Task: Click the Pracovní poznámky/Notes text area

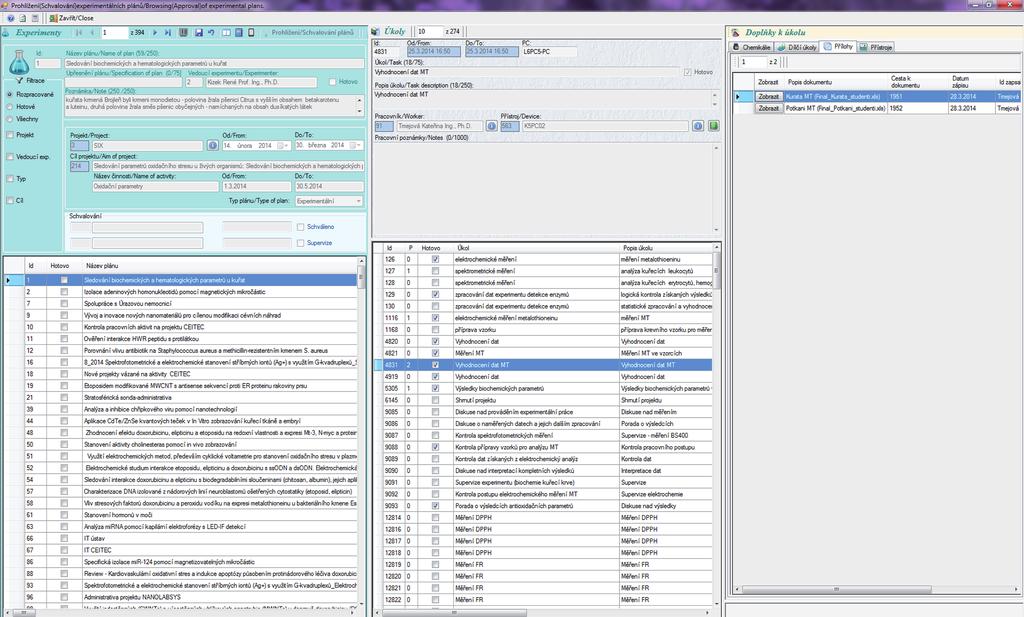Action: pos(546,188)
